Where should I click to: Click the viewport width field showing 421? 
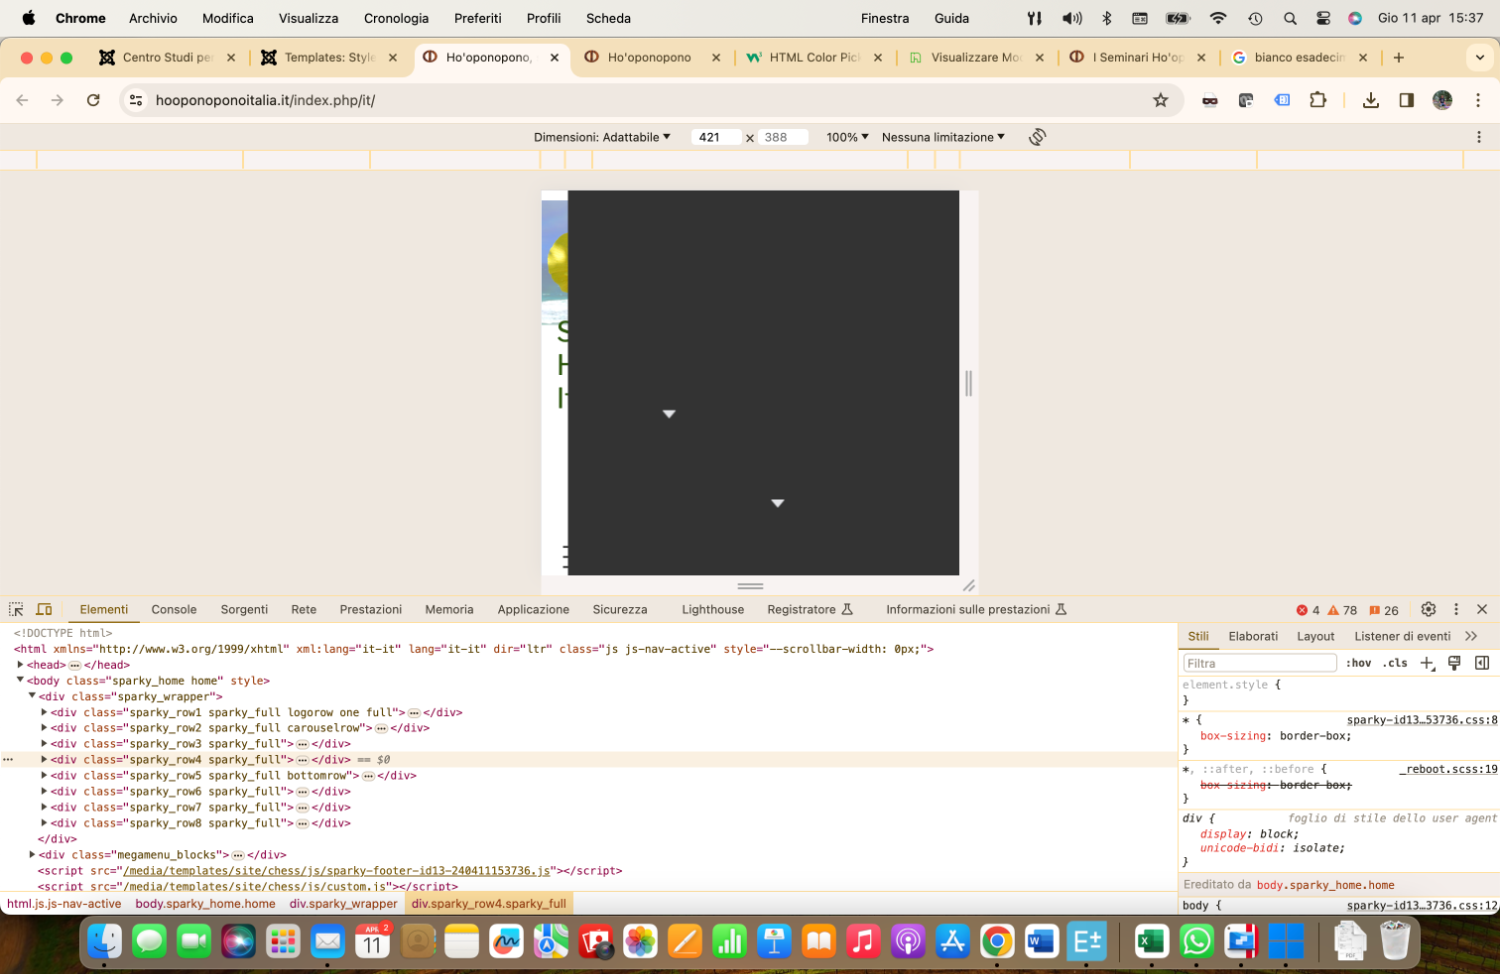[715, 137]
